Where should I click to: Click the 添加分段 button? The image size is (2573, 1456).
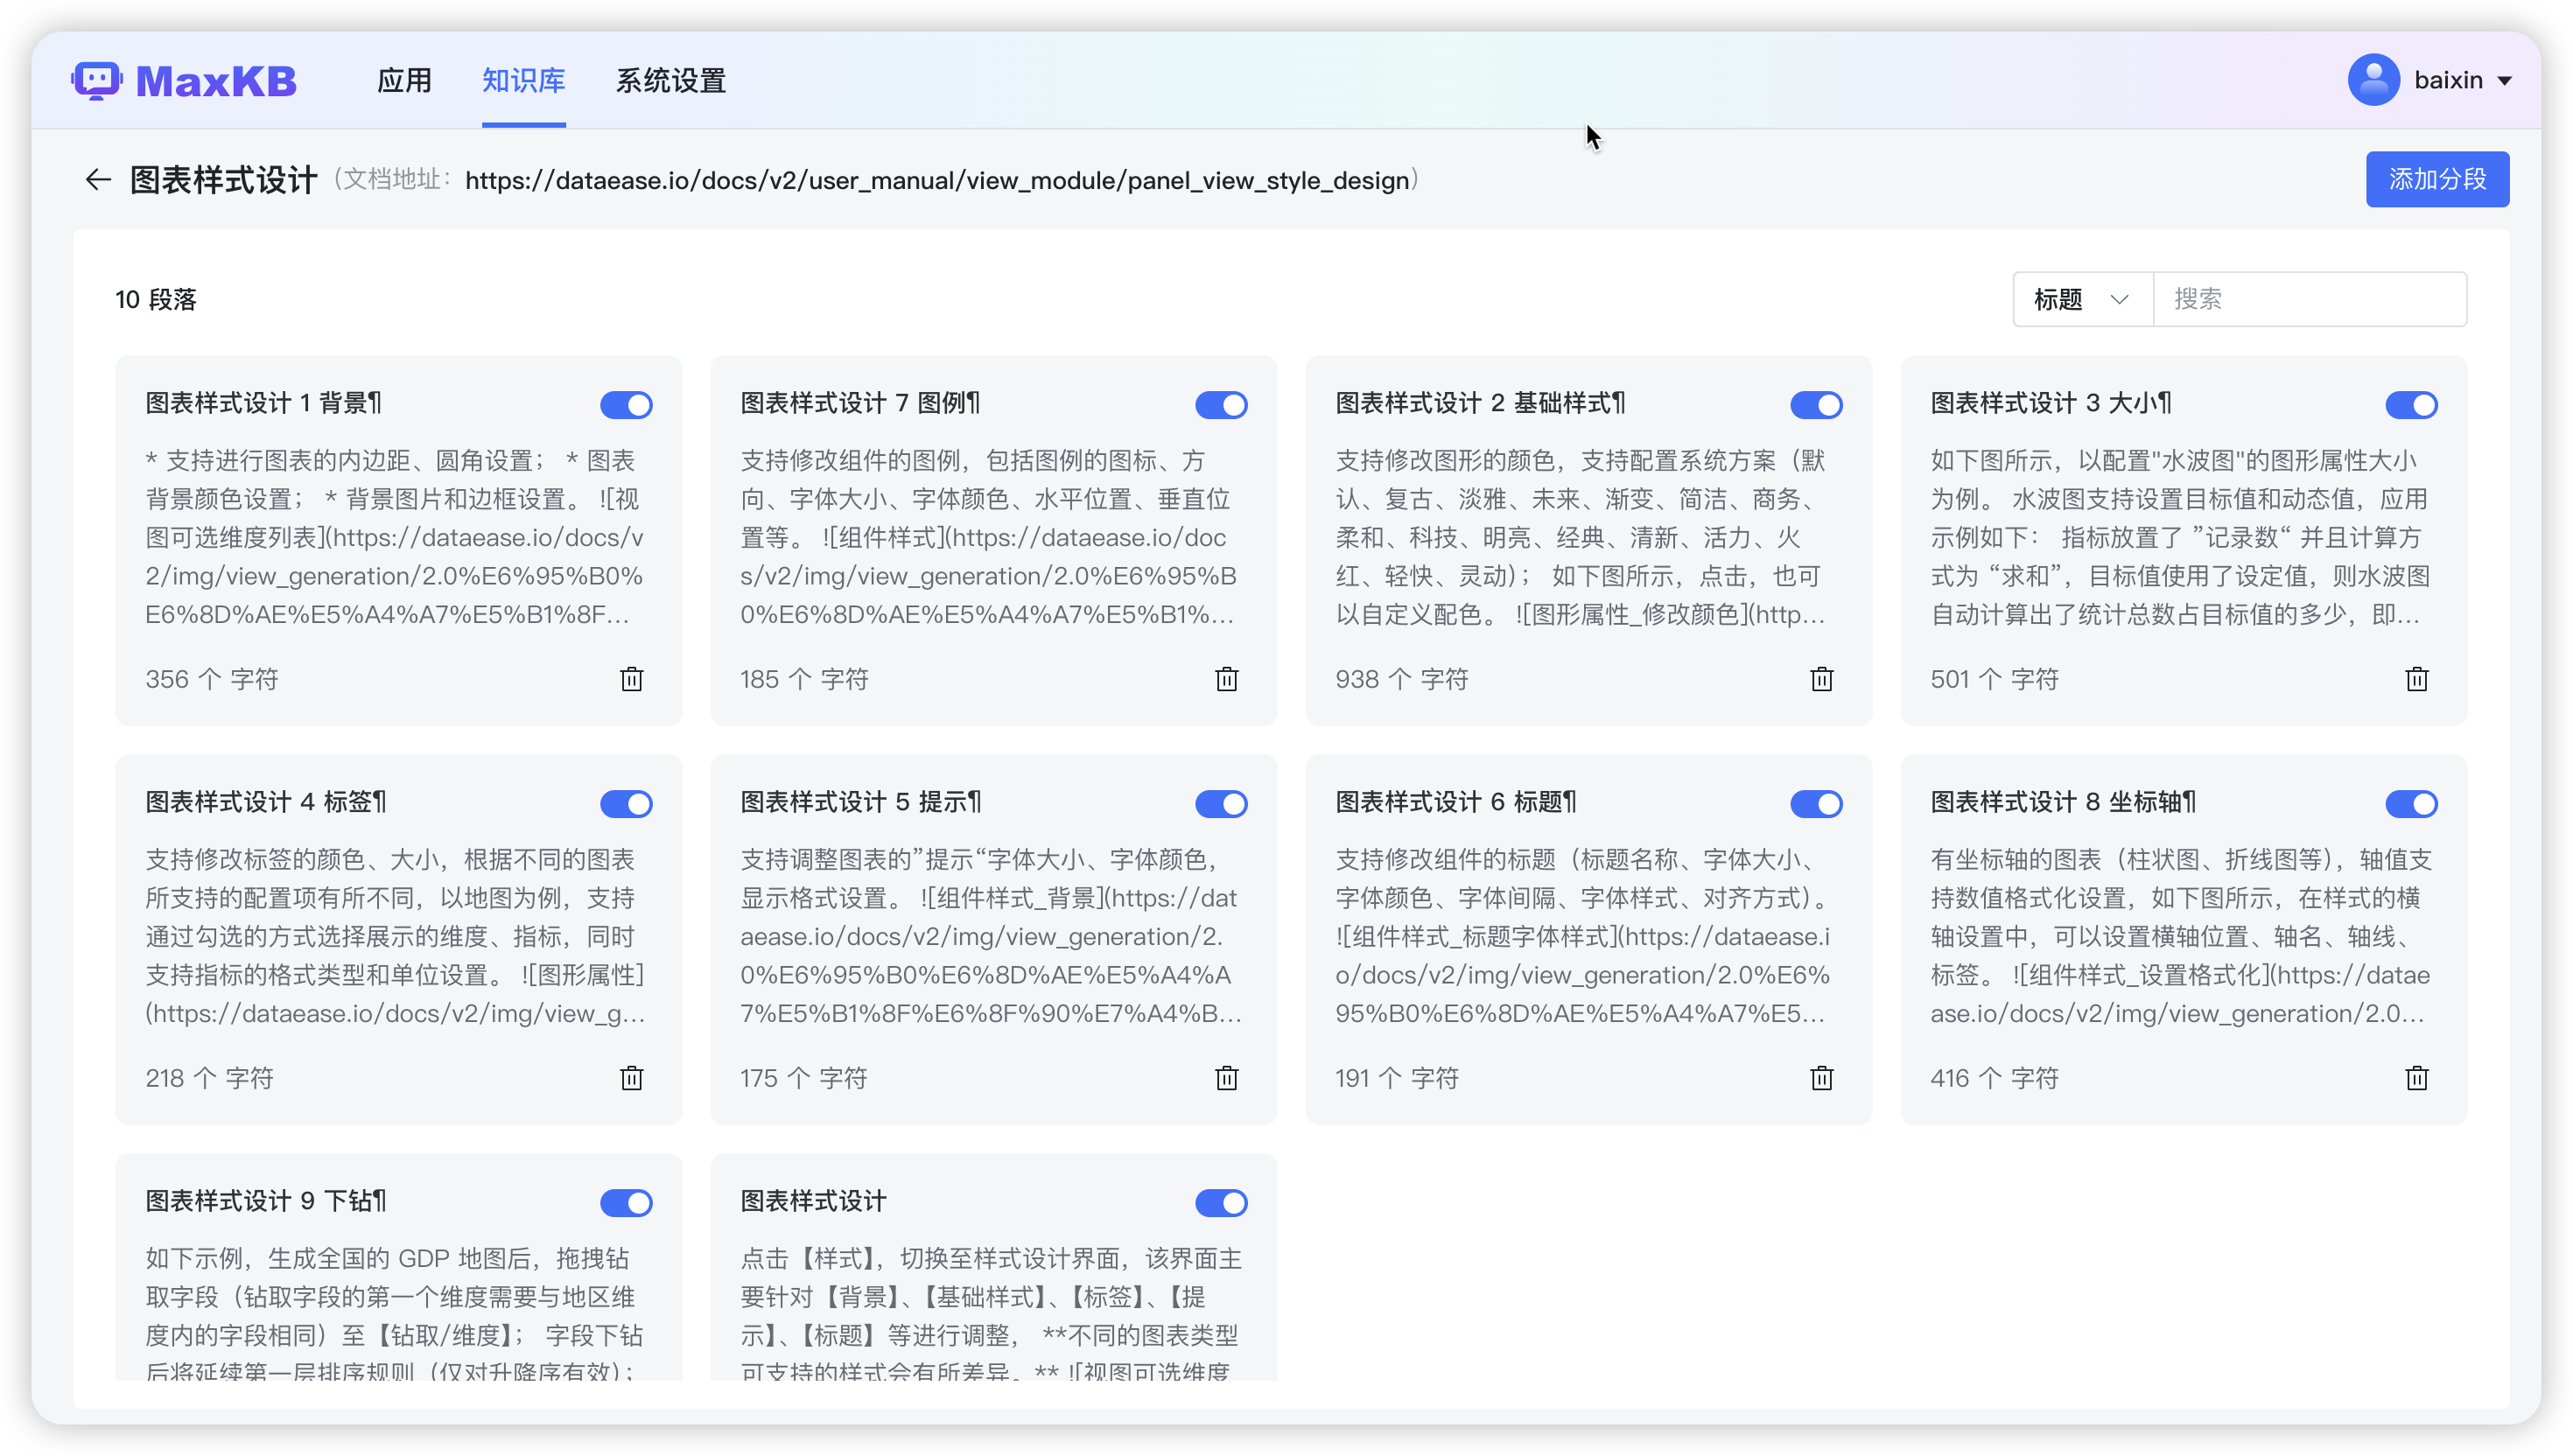pos(2437,180)
